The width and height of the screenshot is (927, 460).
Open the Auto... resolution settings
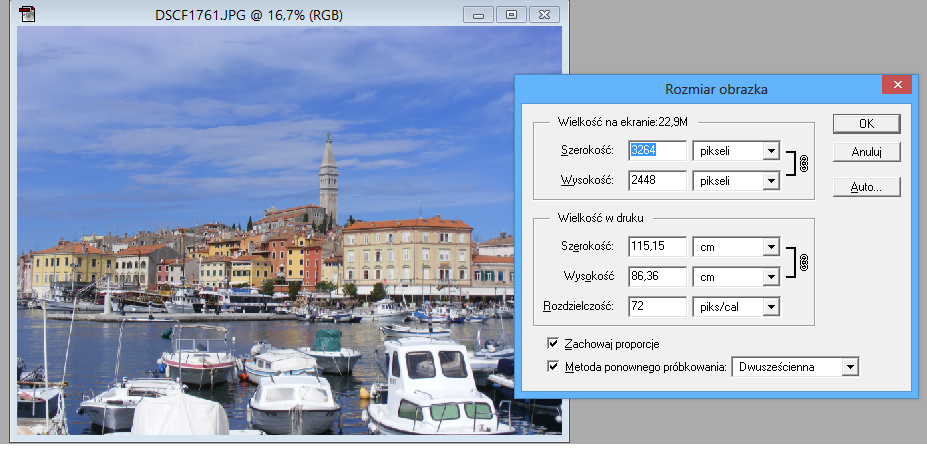[x=867, y=187]
